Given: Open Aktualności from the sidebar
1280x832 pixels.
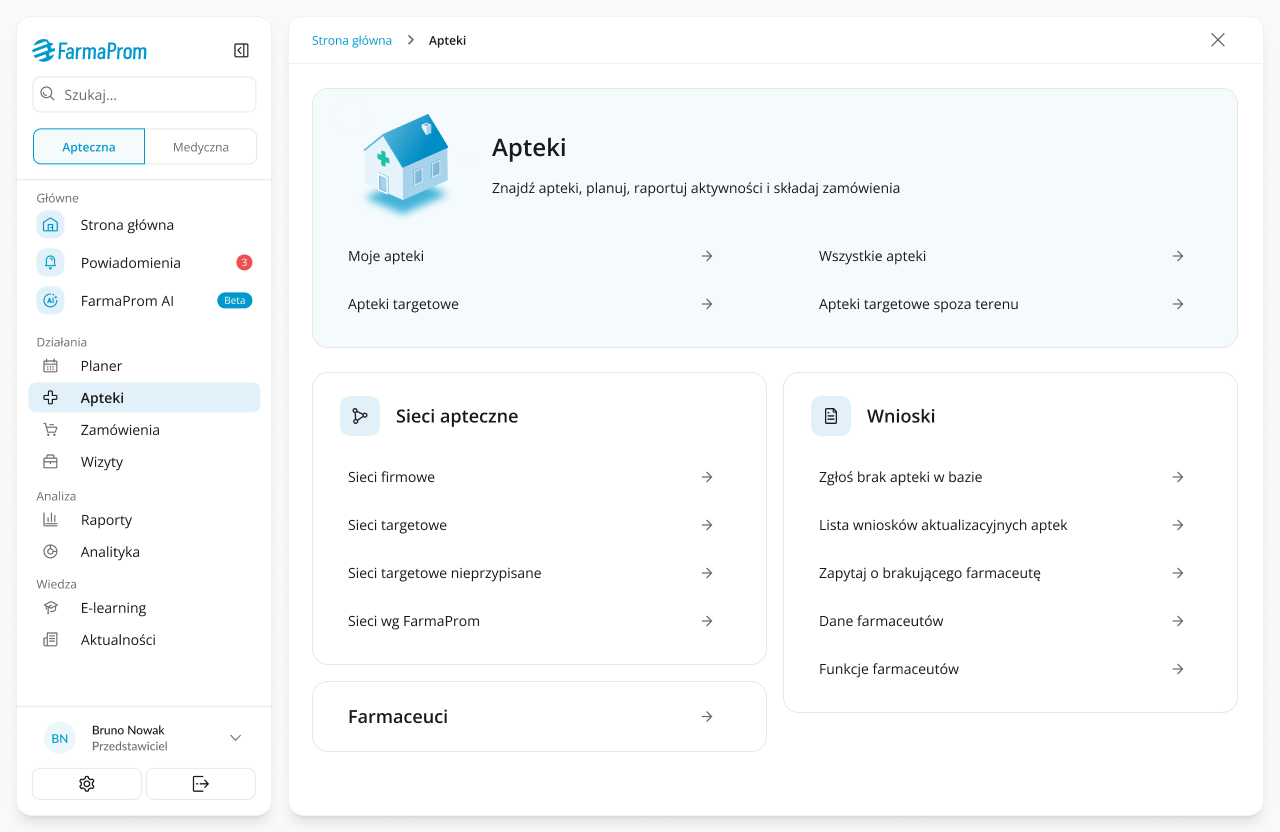Looking at the screenshot, I should (x=144, y=640).
